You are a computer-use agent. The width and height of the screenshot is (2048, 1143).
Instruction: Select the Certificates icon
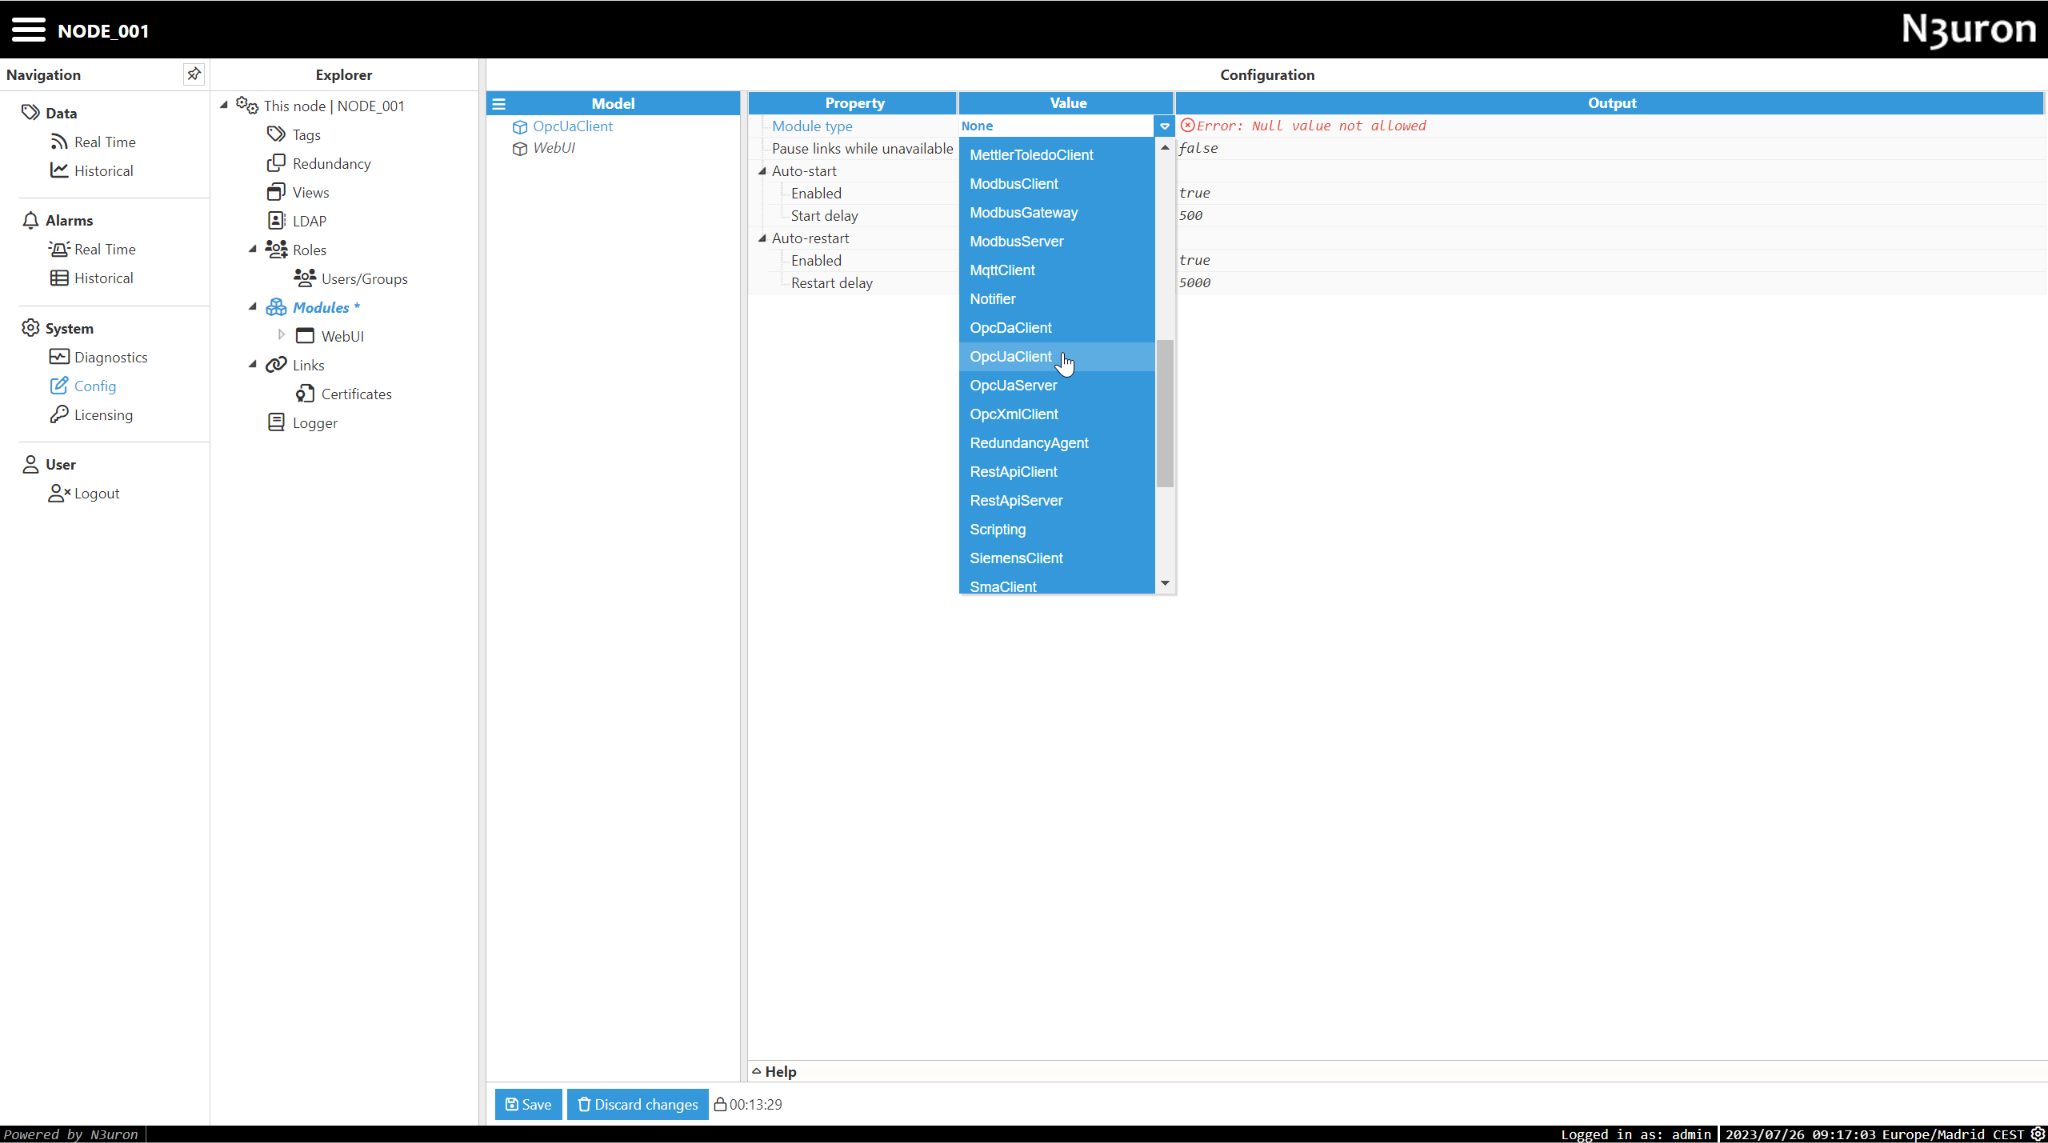305,393
